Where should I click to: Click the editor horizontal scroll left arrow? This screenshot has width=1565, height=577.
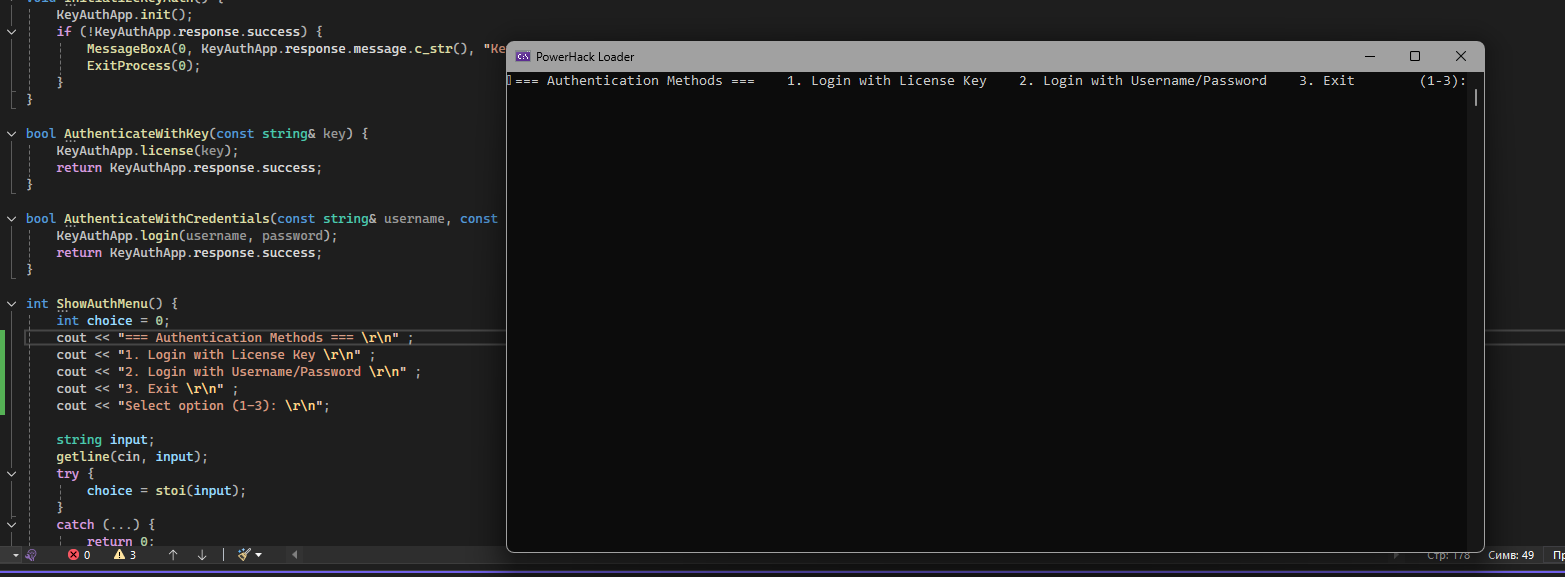294,555
